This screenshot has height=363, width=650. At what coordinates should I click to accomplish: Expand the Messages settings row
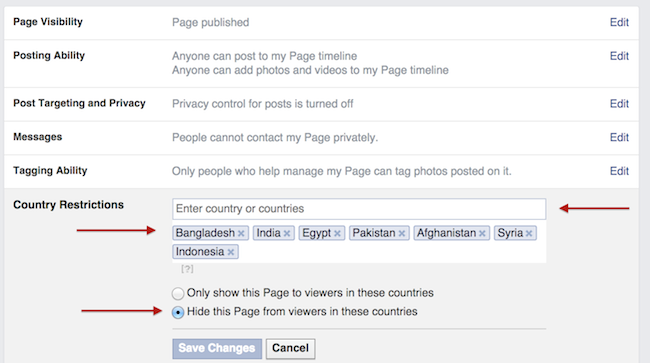(x=321, y=138)
